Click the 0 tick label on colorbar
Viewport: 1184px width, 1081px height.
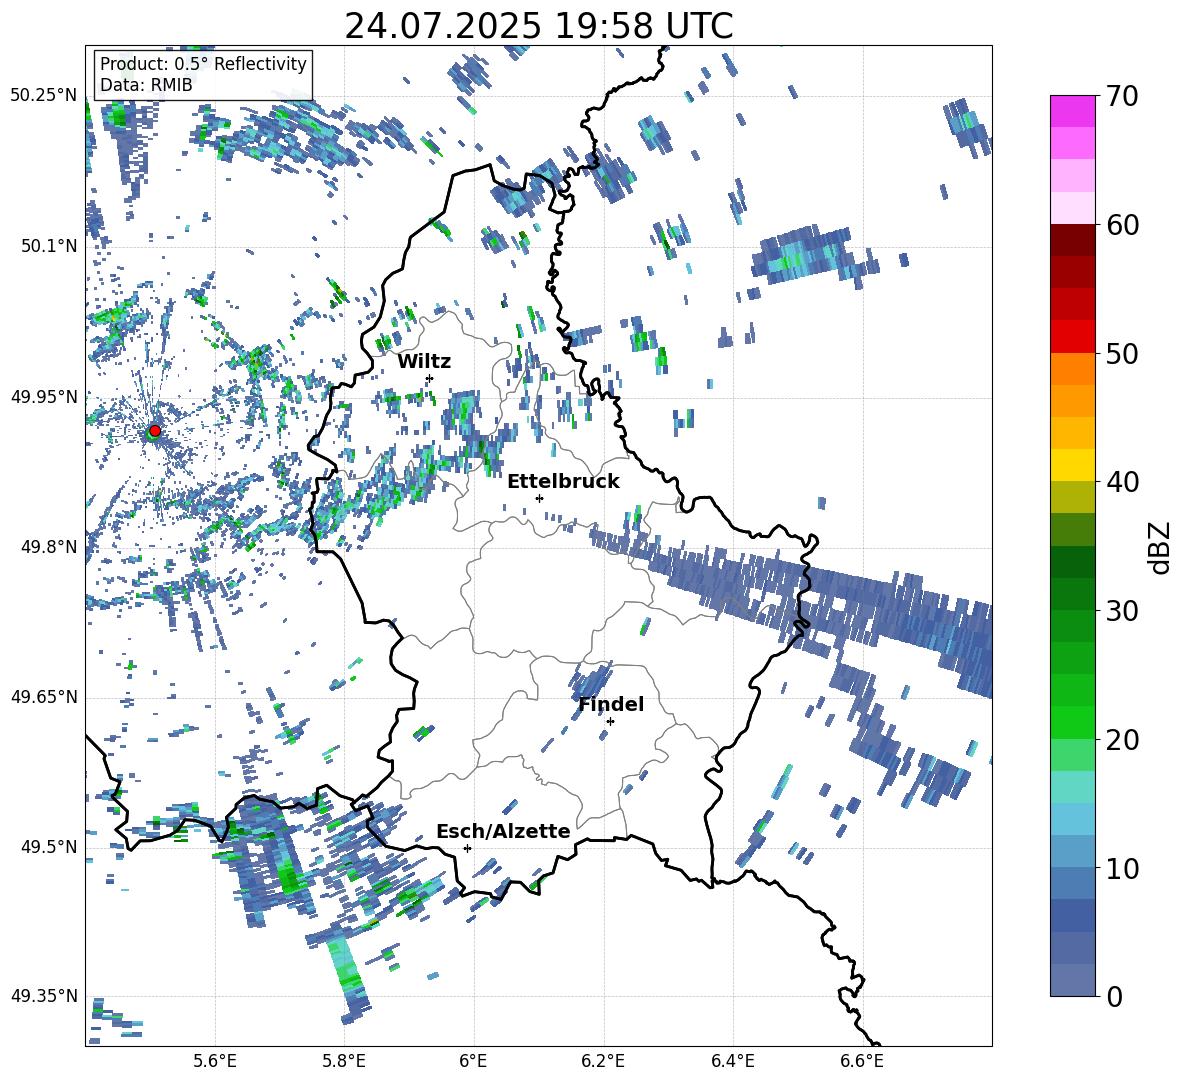tap(1113, 996)
